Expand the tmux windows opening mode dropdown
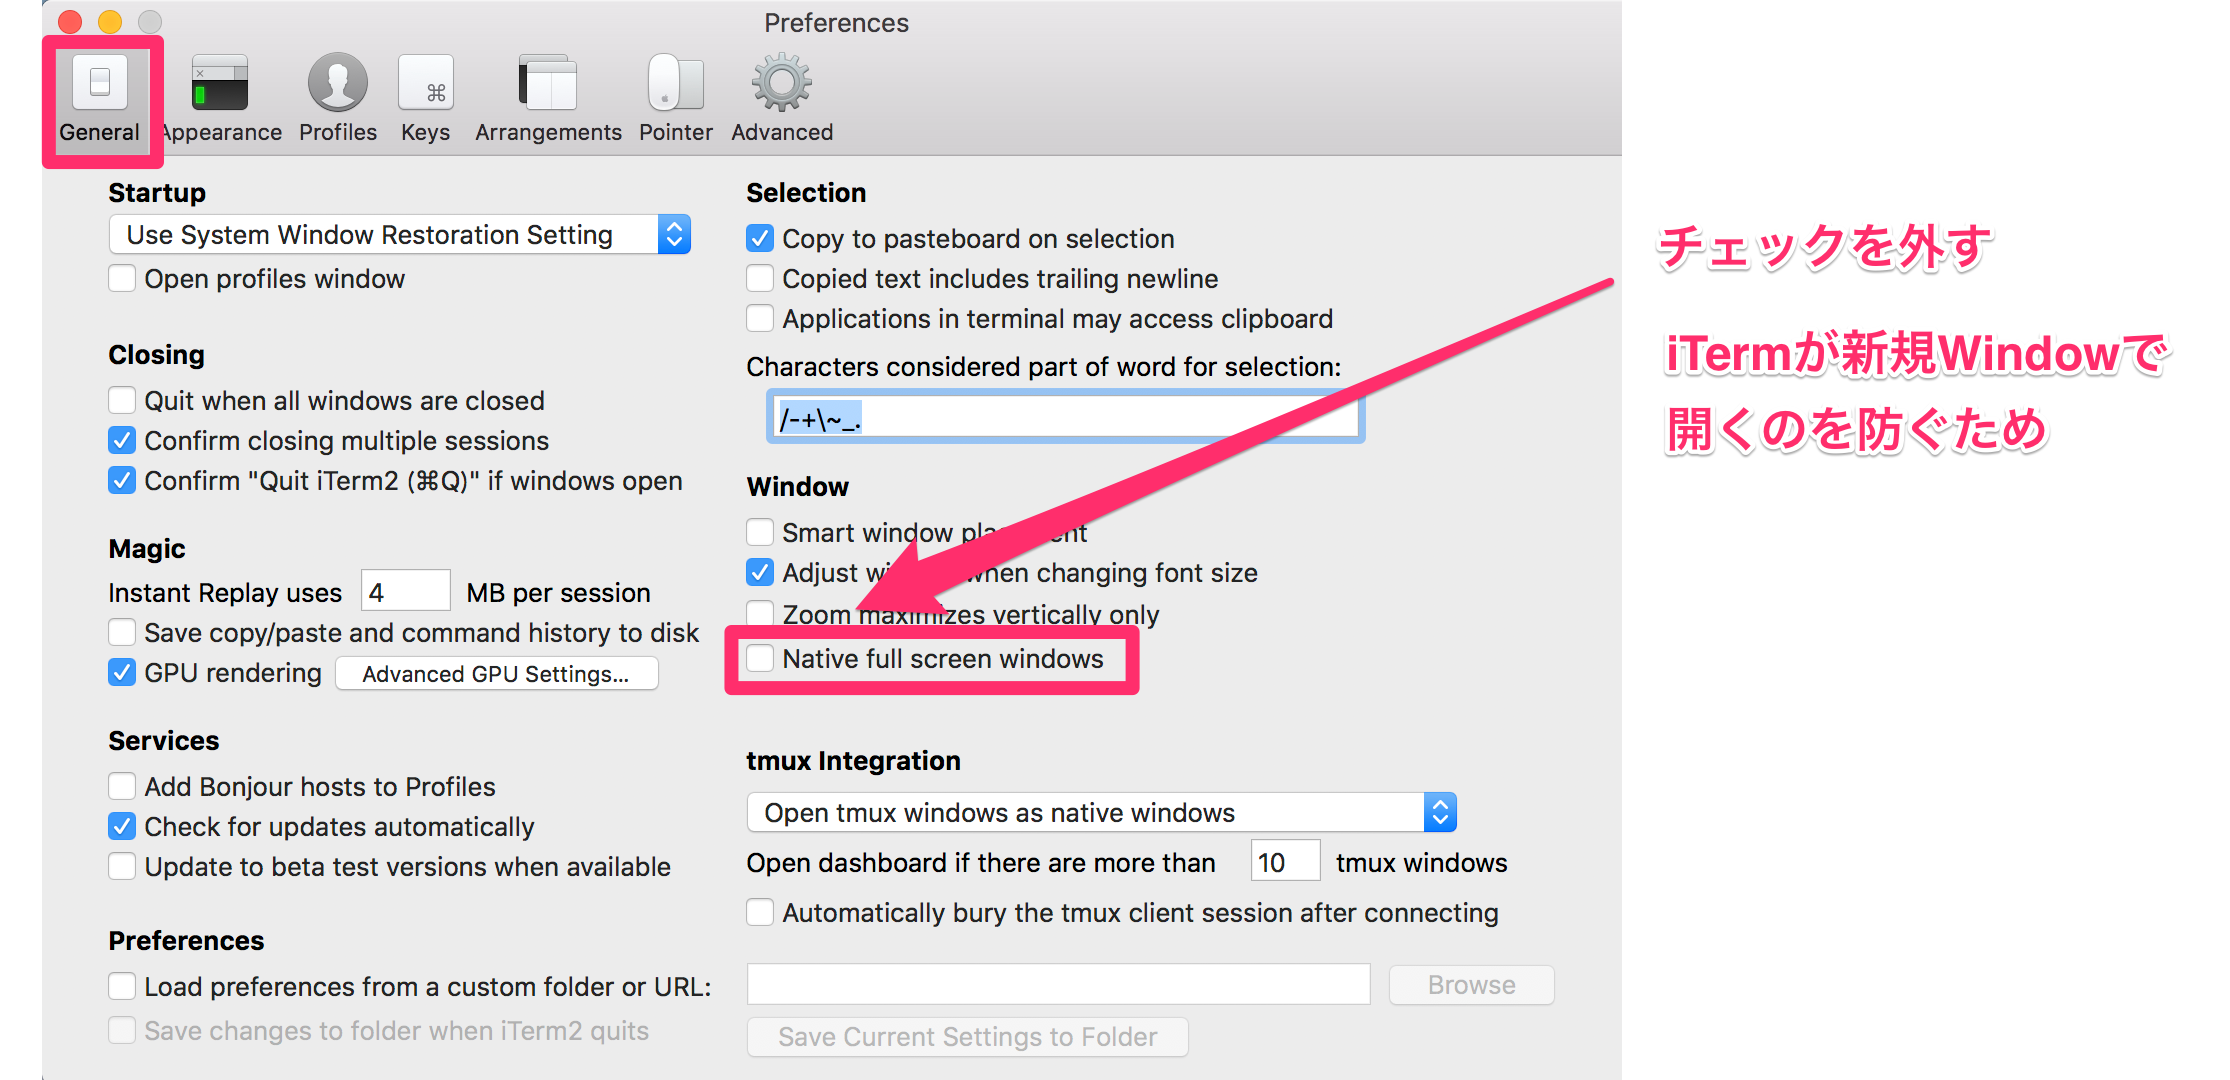 pyautogui.click(x=1102, y=813)
